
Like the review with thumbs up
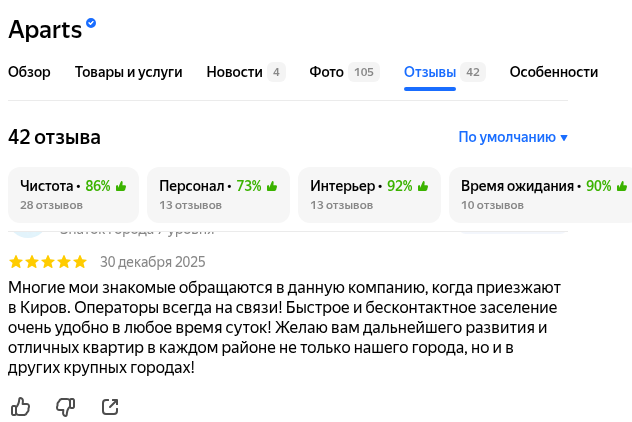point(20,406)
